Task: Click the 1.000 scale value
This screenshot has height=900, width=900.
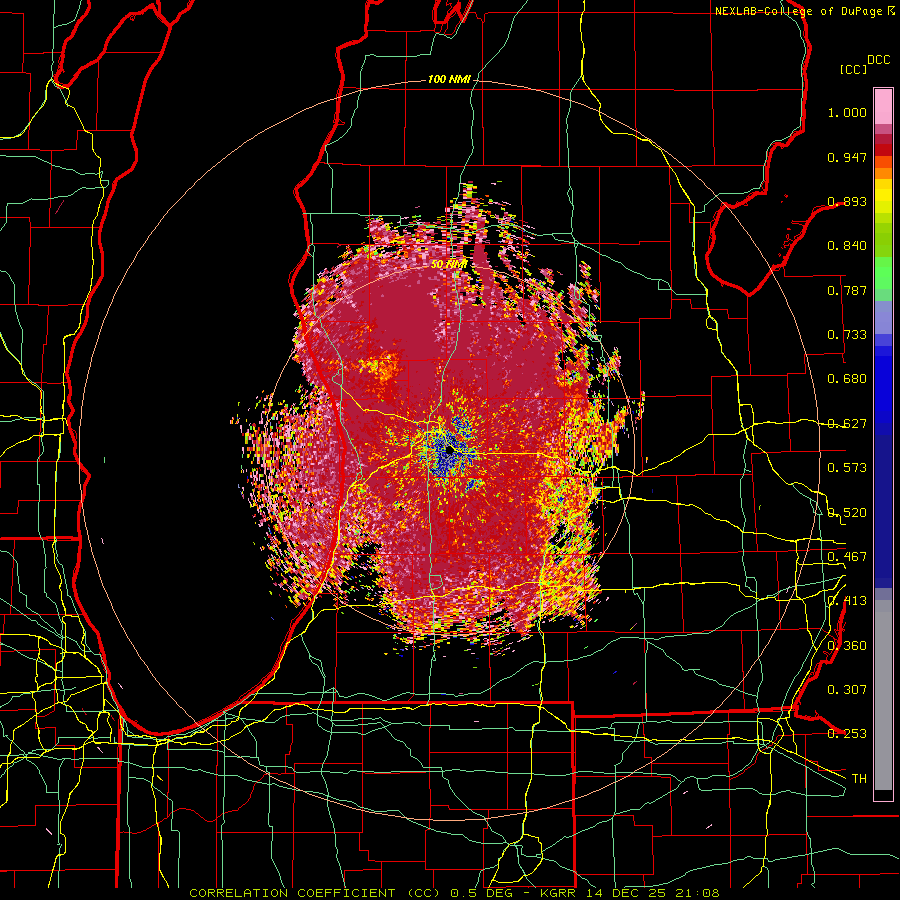Action: tap(847, 112)
